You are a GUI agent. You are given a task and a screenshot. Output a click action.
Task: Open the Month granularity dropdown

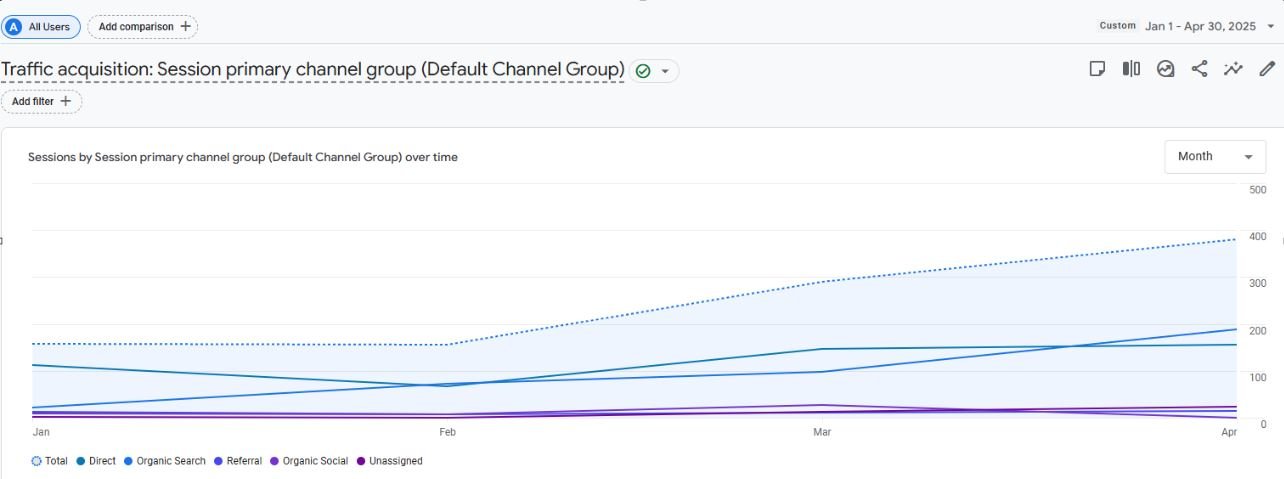click(x=1215, y=157)
